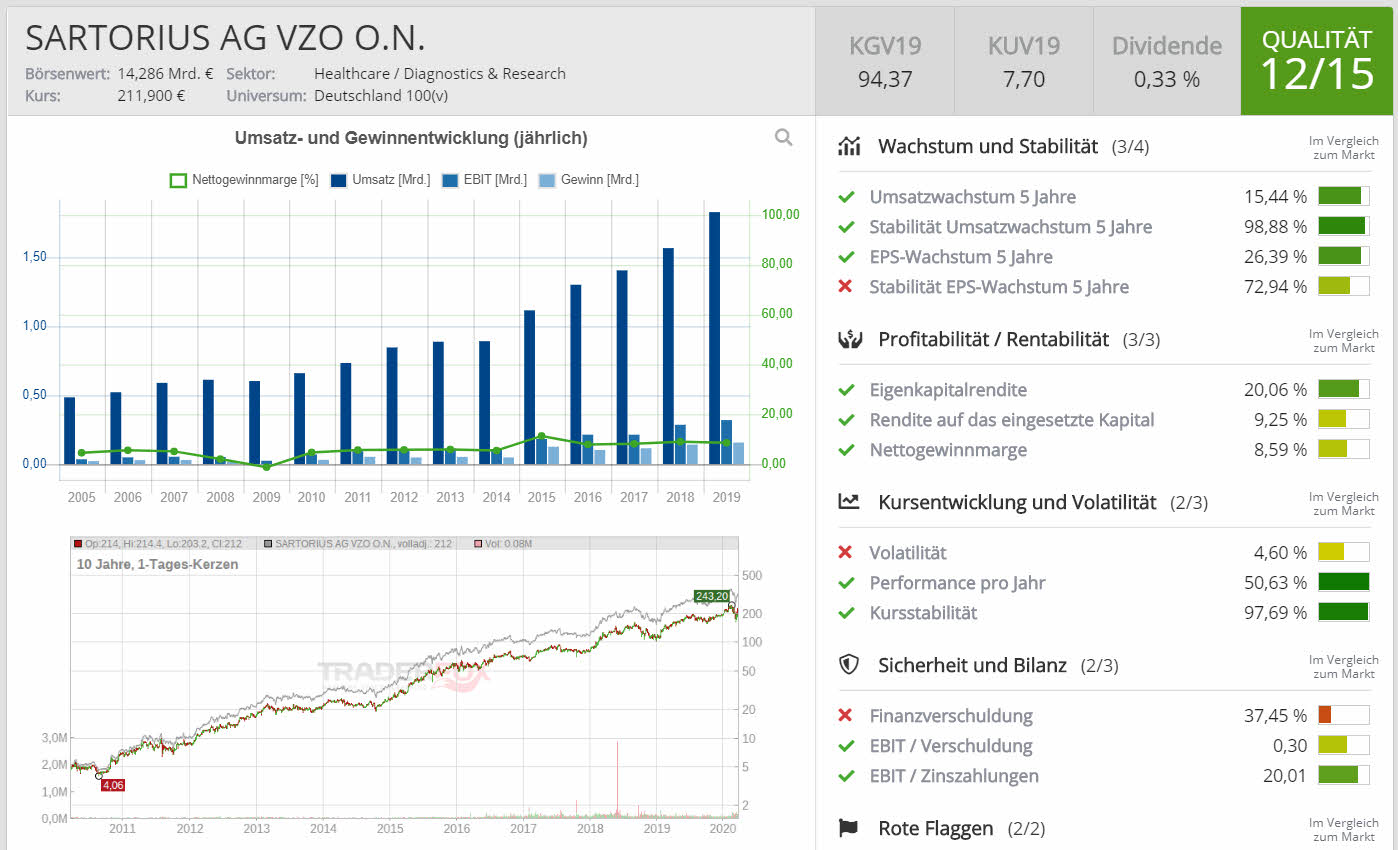This screenshot has height=850, width=1398.
Task: Click the KGV19 94,37 tile
Action: 885,61
